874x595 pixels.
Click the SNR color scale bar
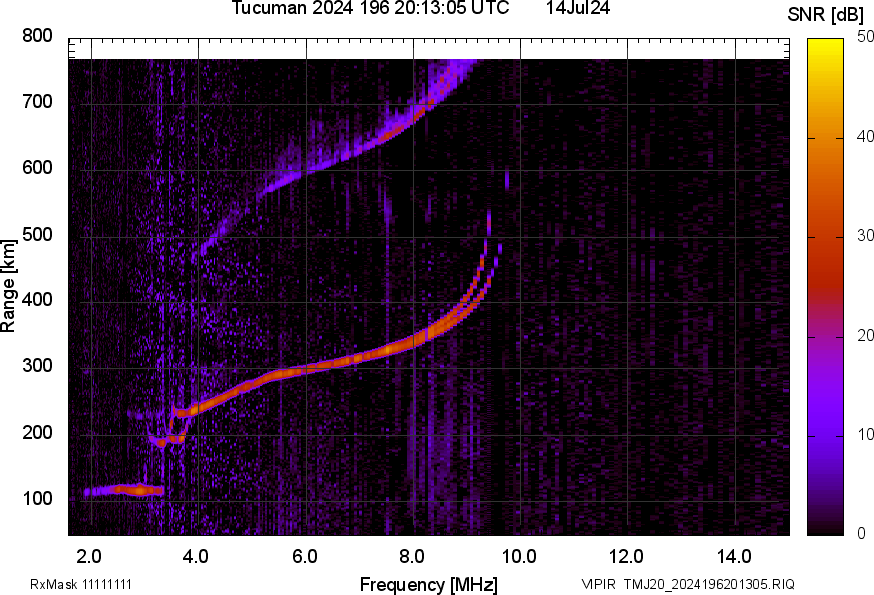pyautogui.click(x=826, y=287)
